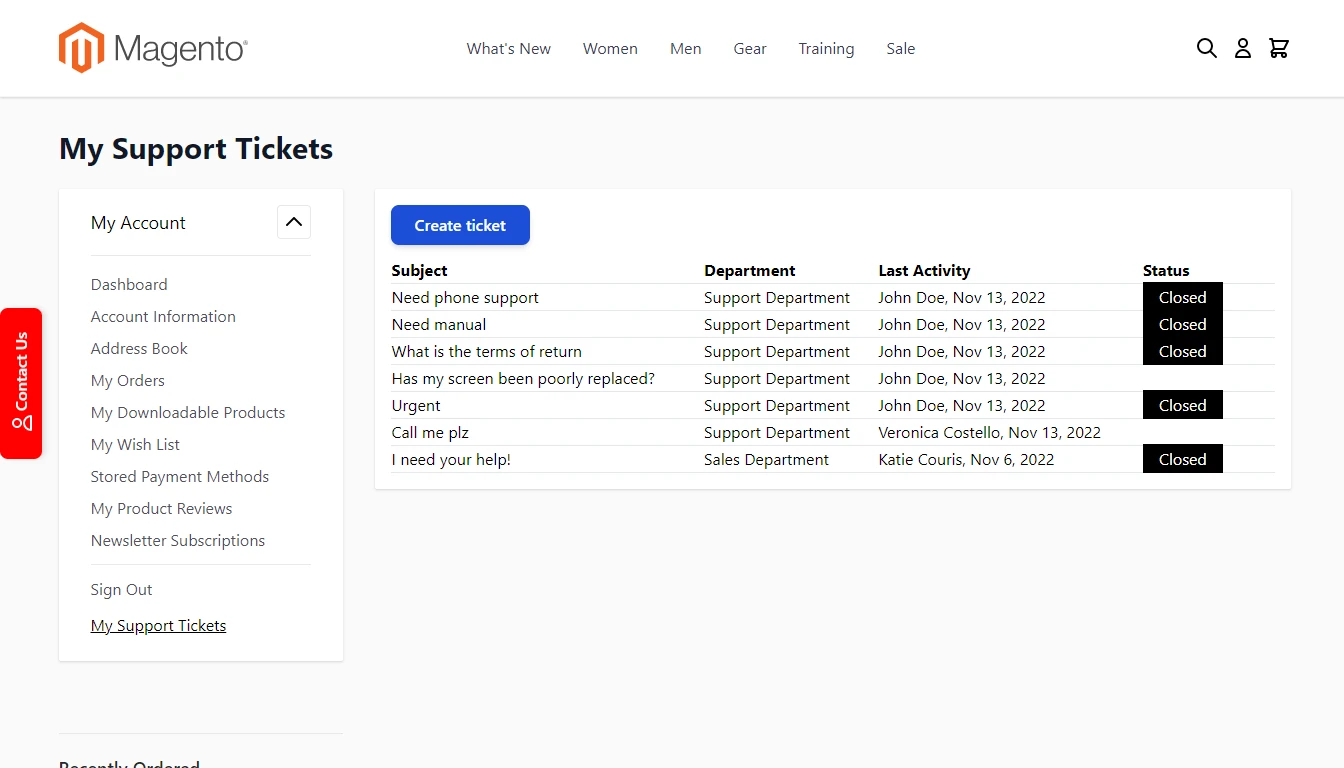Open the Gear menu
This screenshot has width=1344, height=768.
coord(750,48)
